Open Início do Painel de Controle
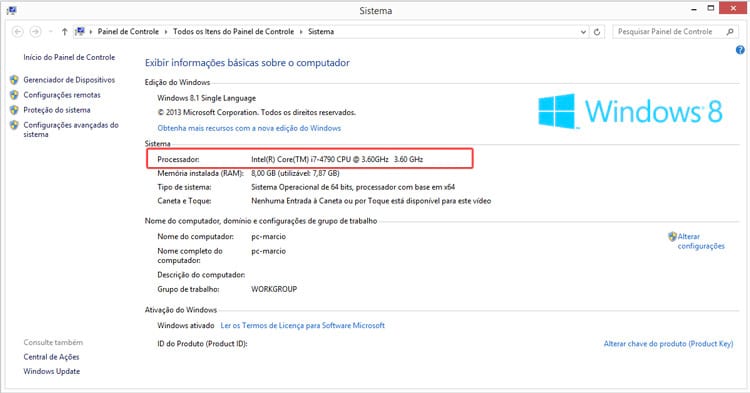The width and height of the screenshot is (750, 393). pyautogui.click(x=69, y=57)
